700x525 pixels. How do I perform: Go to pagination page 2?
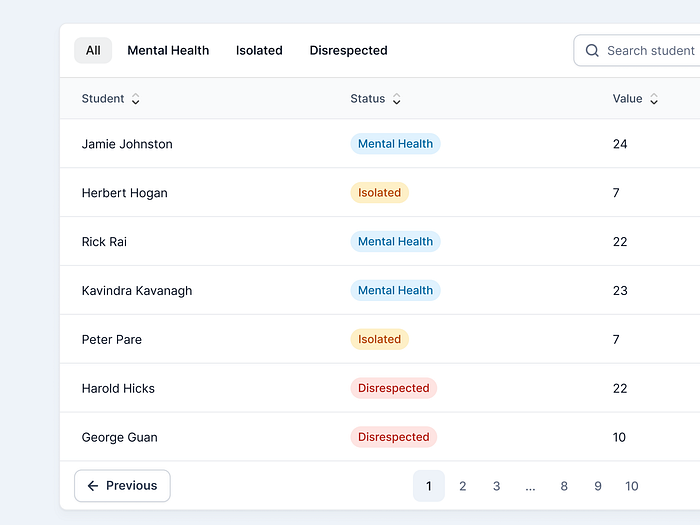coord(462,486)
